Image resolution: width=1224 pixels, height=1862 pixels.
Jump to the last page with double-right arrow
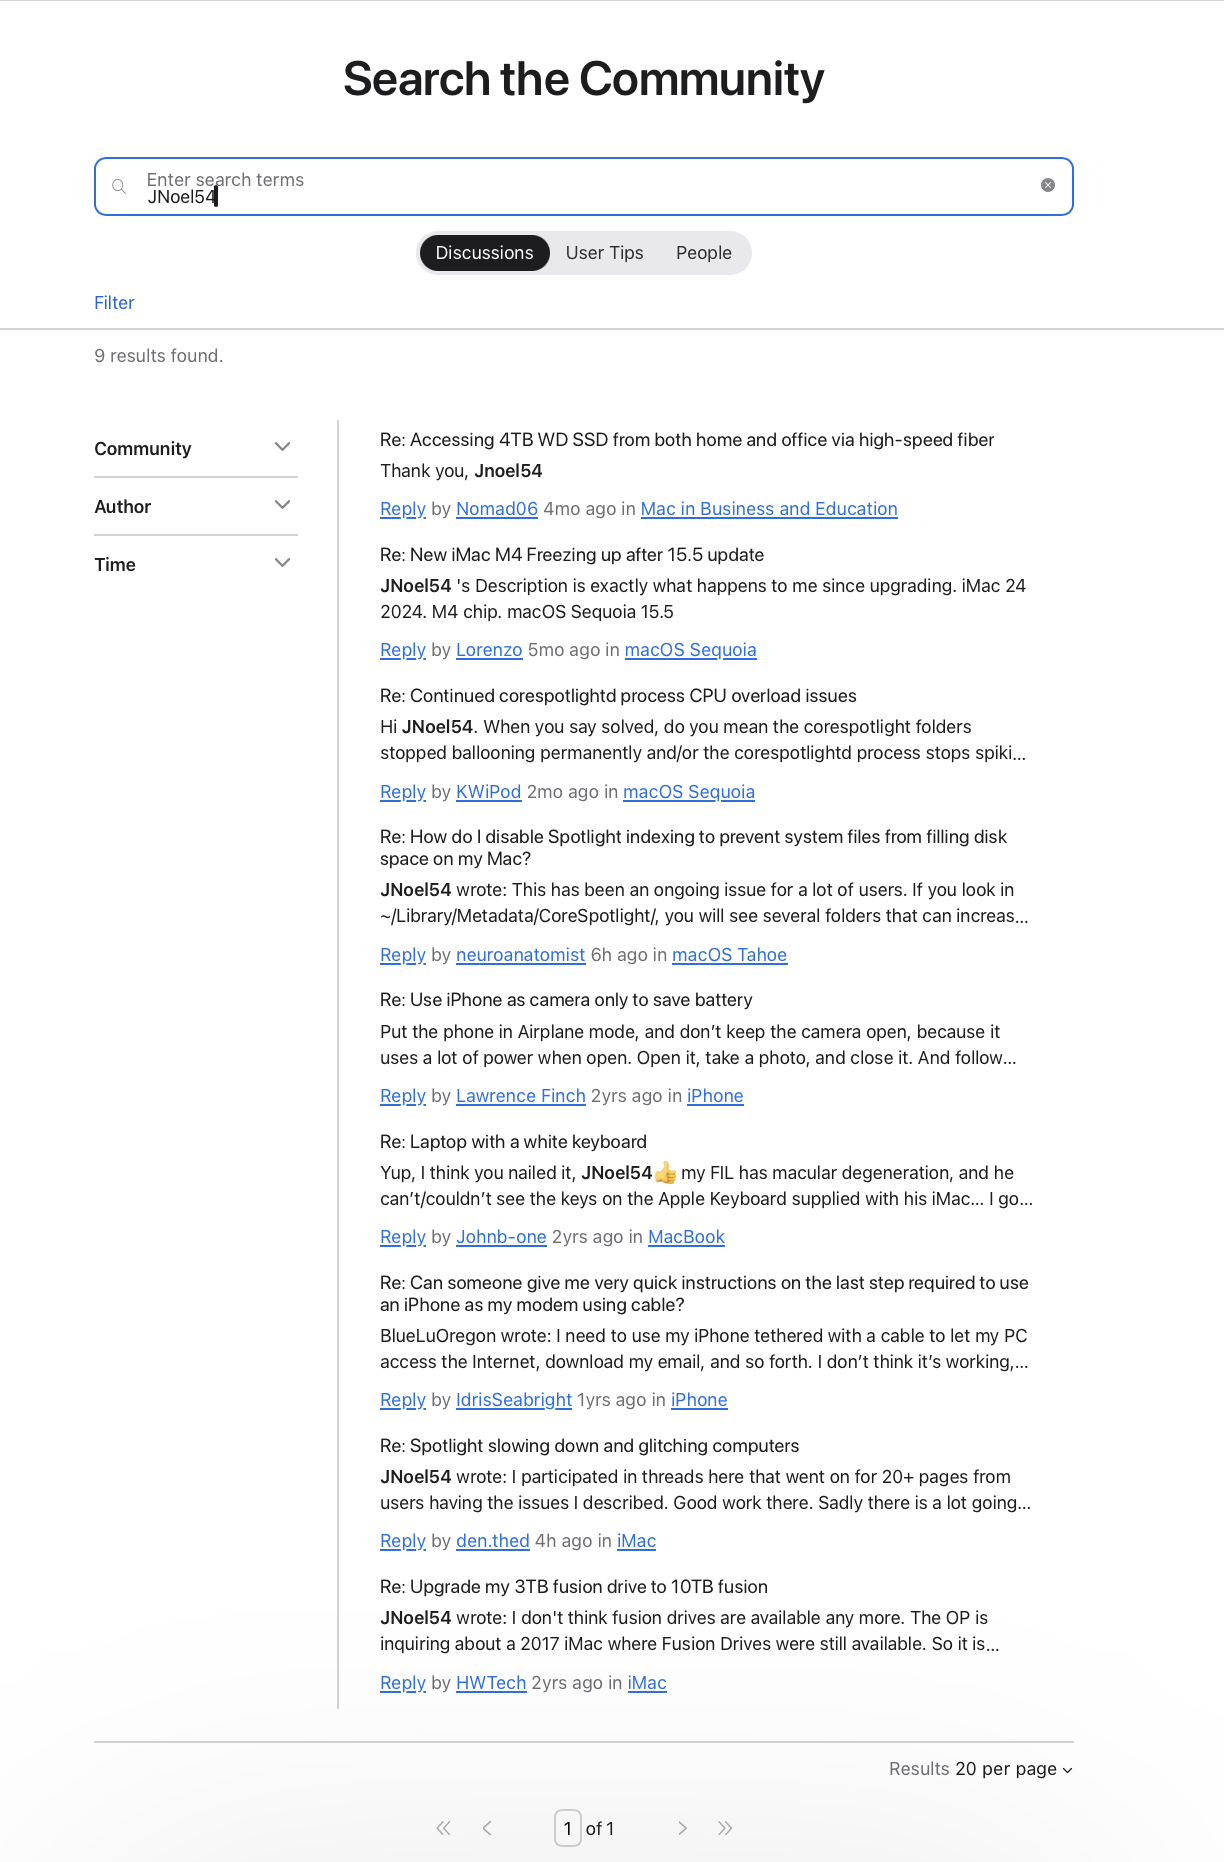click(725, 1828)
